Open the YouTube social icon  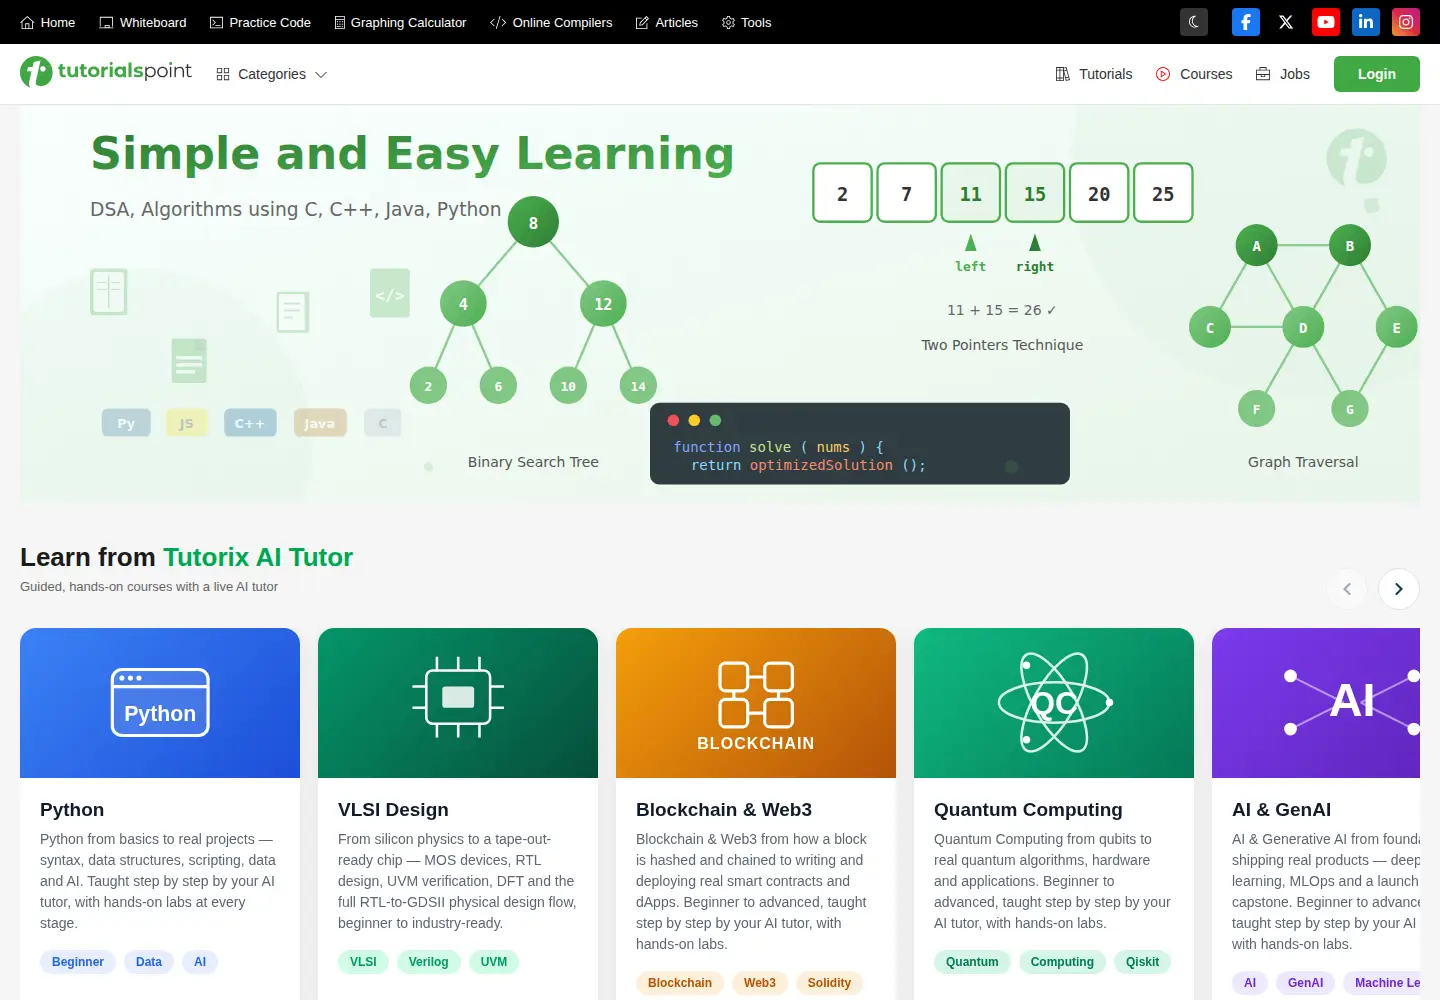1326,22
